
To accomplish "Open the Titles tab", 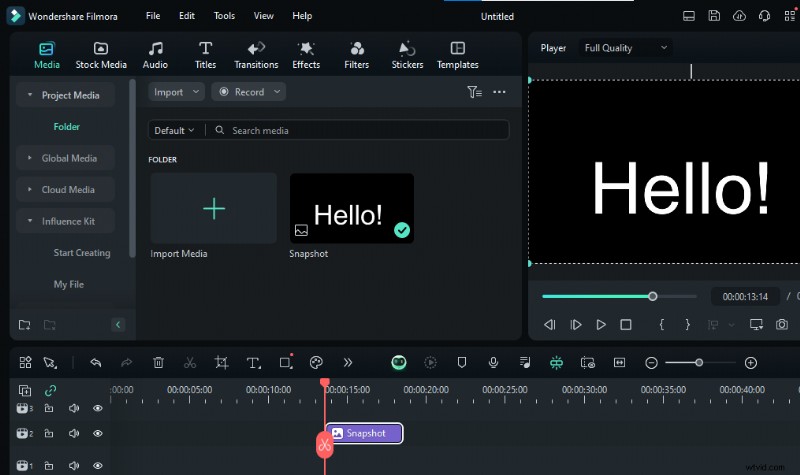I will 205,55.
